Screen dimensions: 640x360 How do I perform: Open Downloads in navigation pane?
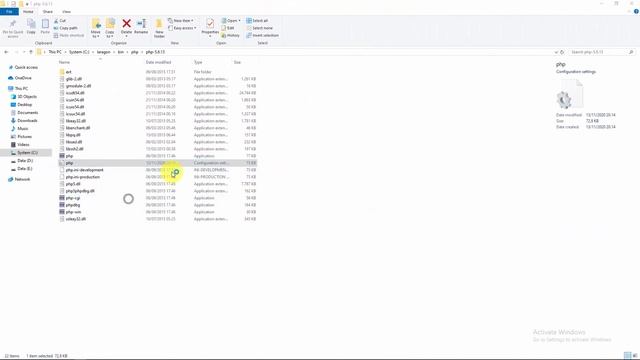tap(27, 121)
